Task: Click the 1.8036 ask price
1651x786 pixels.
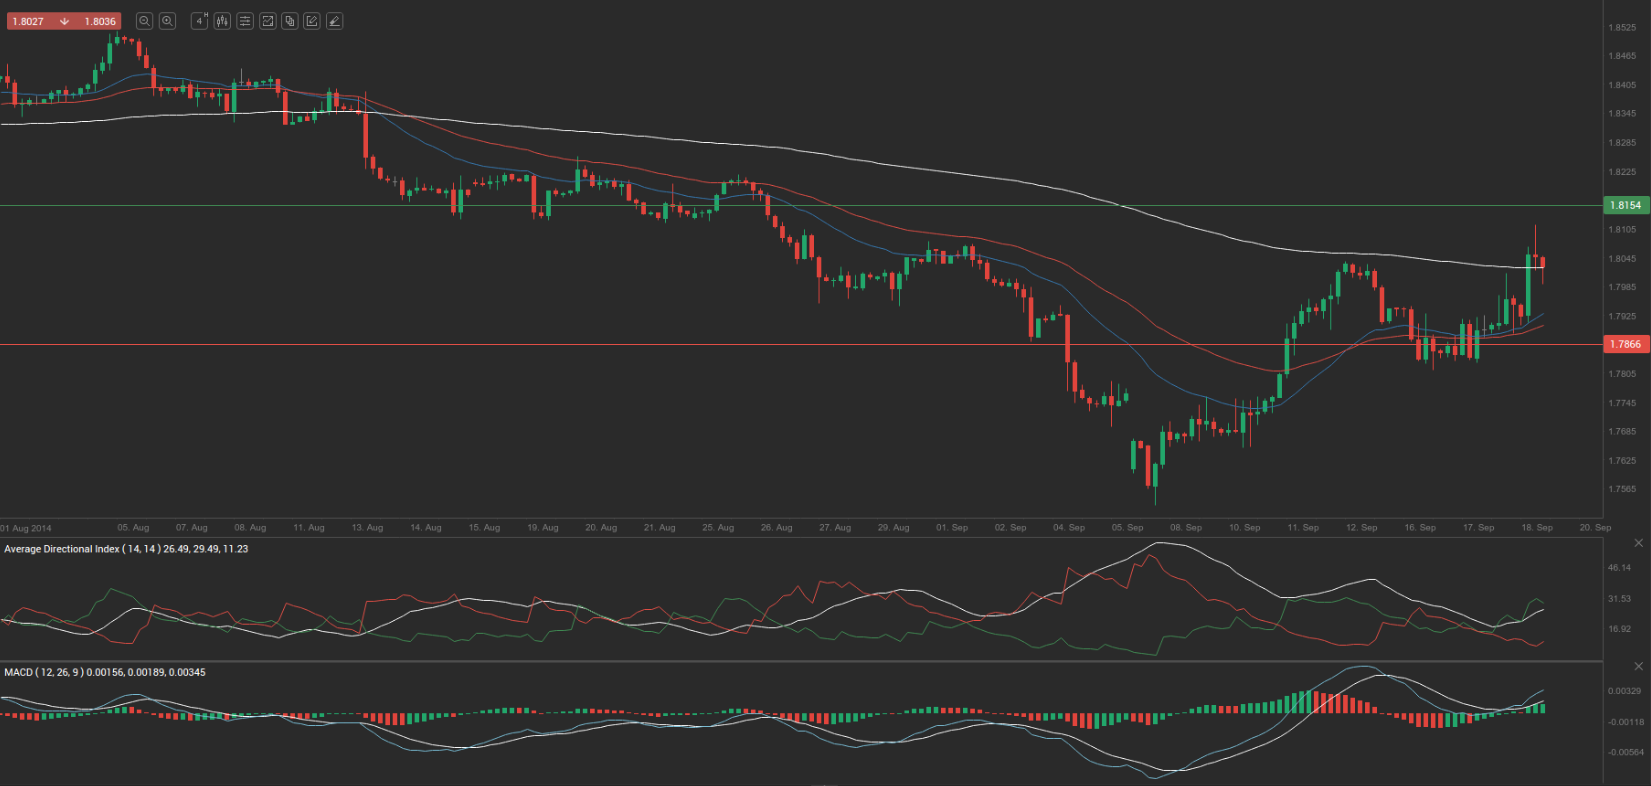Action: 100,21
